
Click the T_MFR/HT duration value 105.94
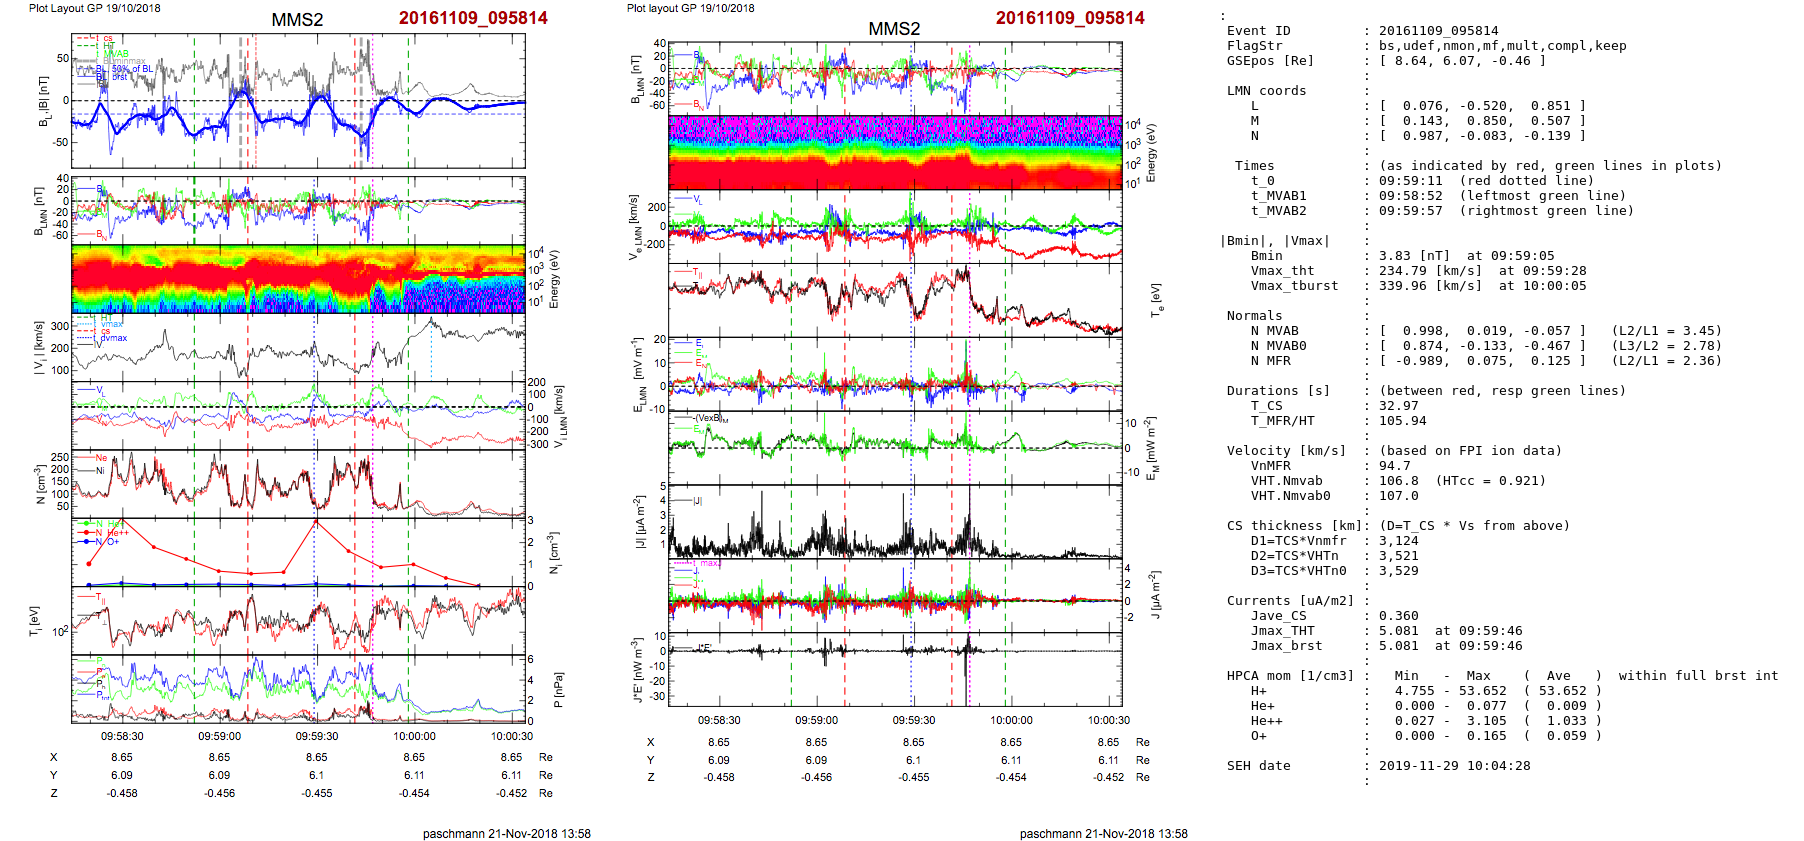click(x=1402, y=421)
